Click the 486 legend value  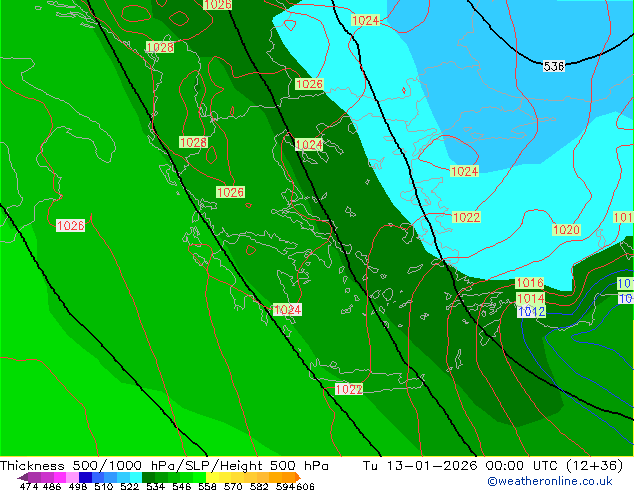click(52, 486)
